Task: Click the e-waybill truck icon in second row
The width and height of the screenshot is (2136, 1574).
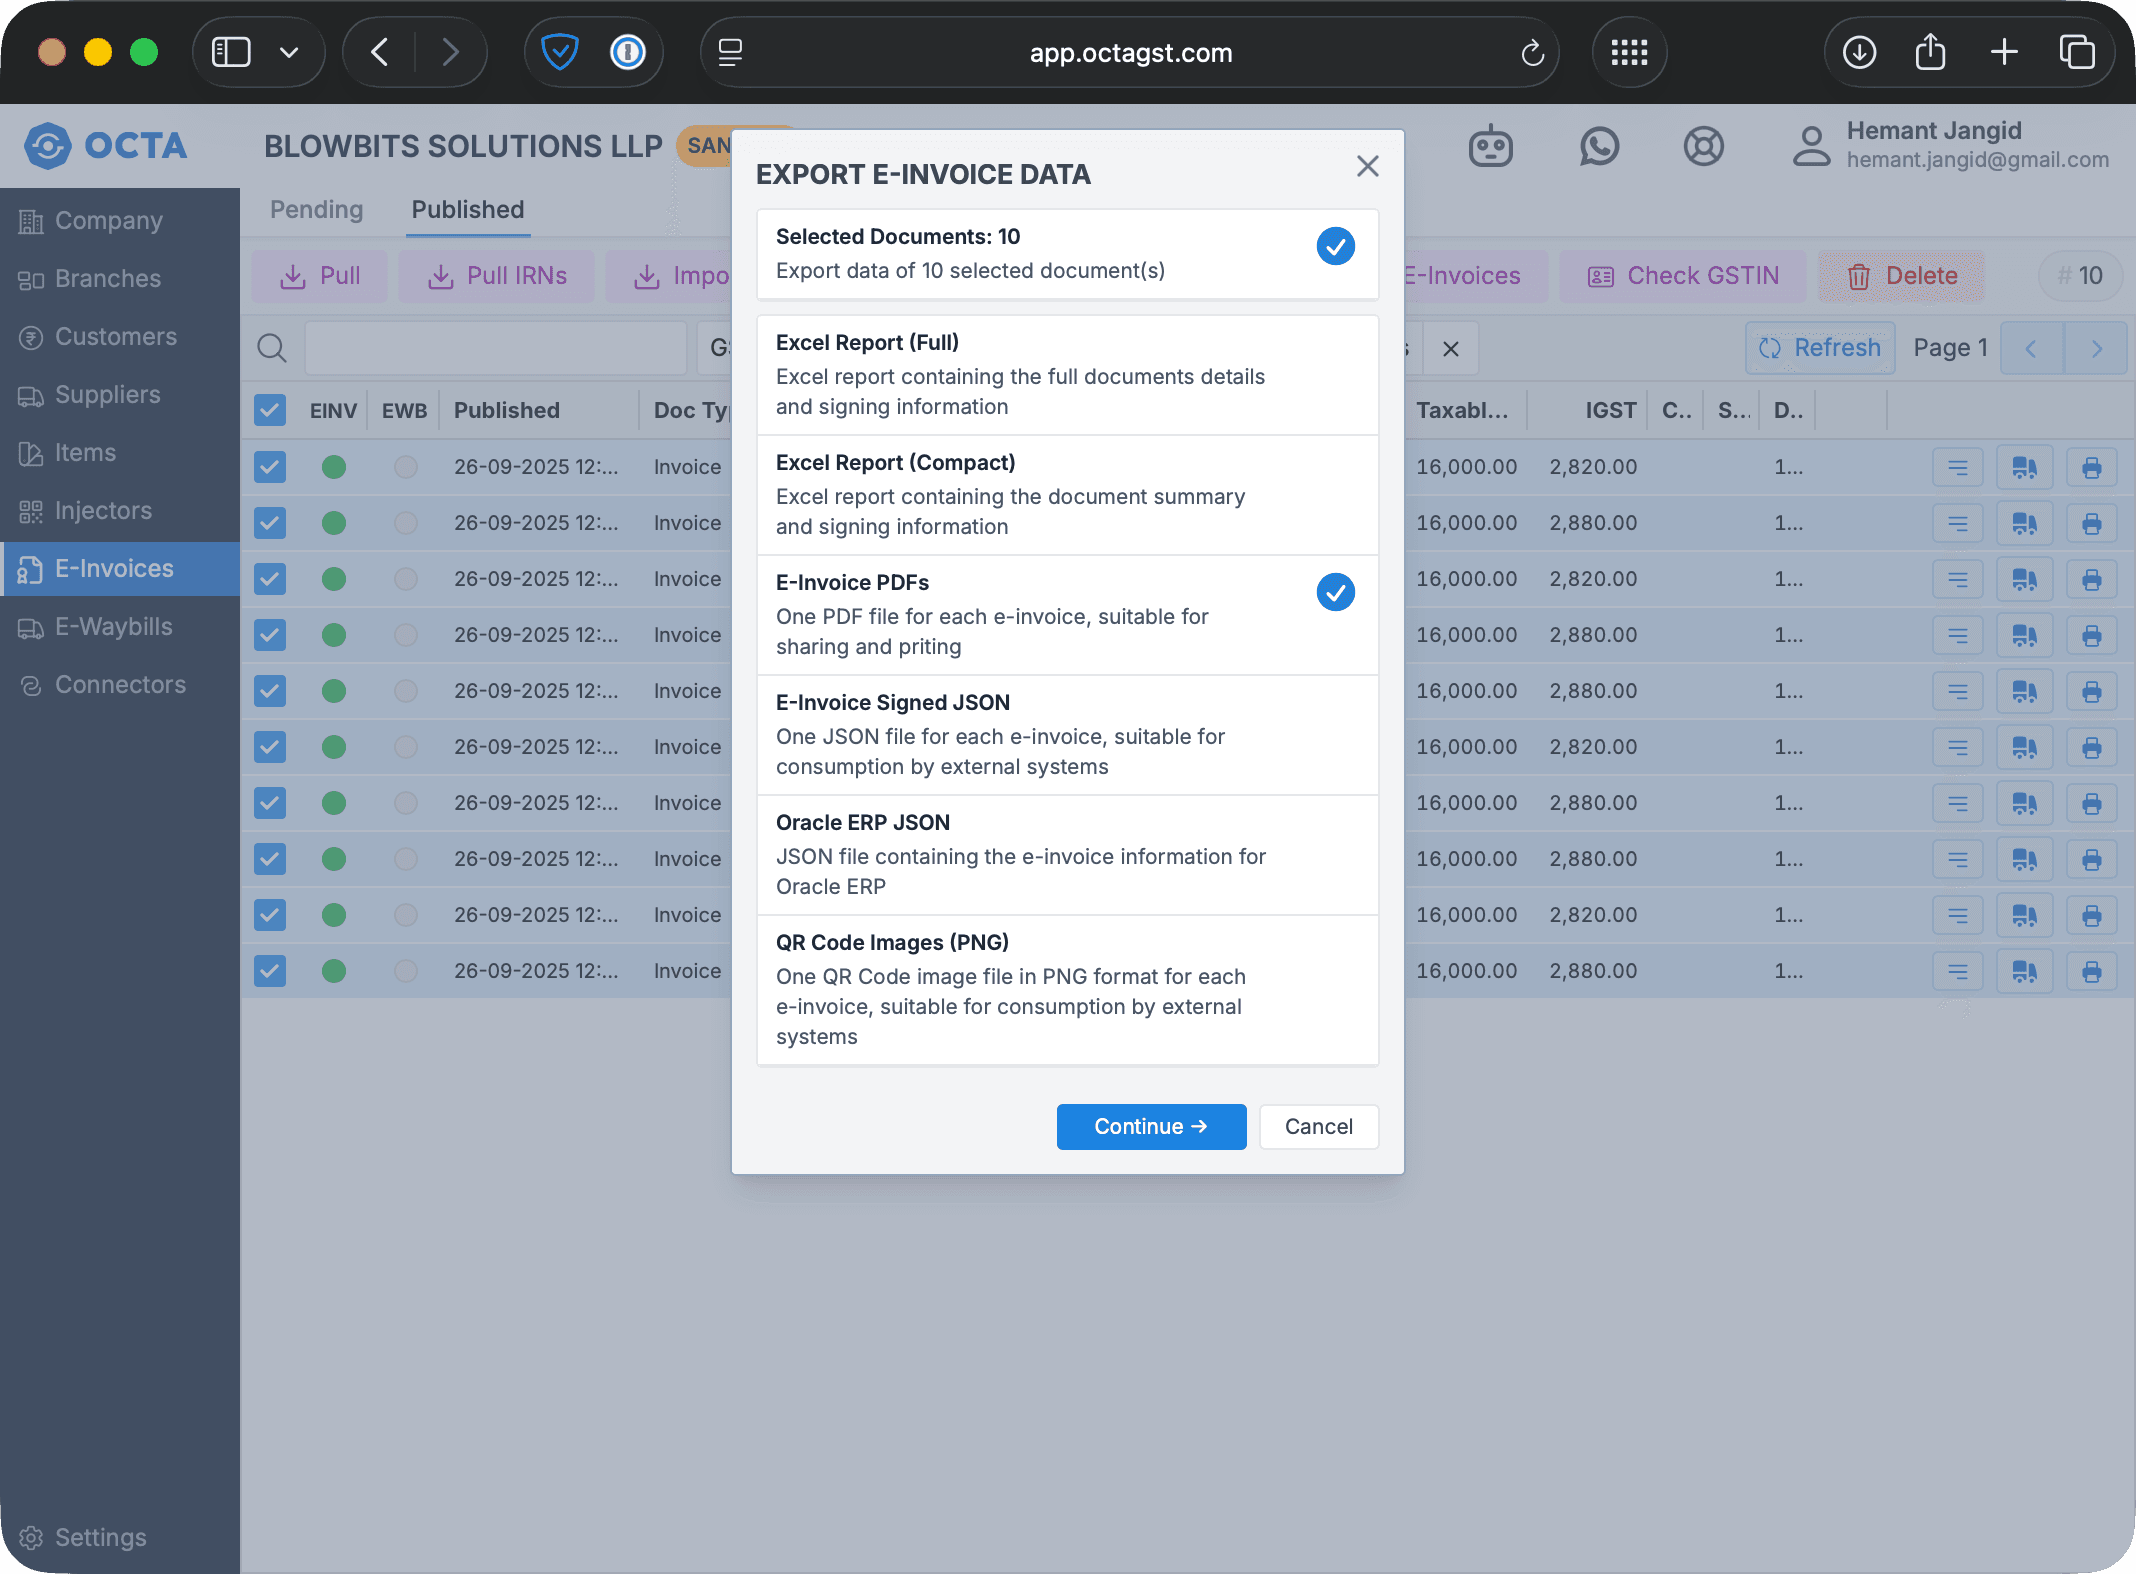Action: 2024,523
